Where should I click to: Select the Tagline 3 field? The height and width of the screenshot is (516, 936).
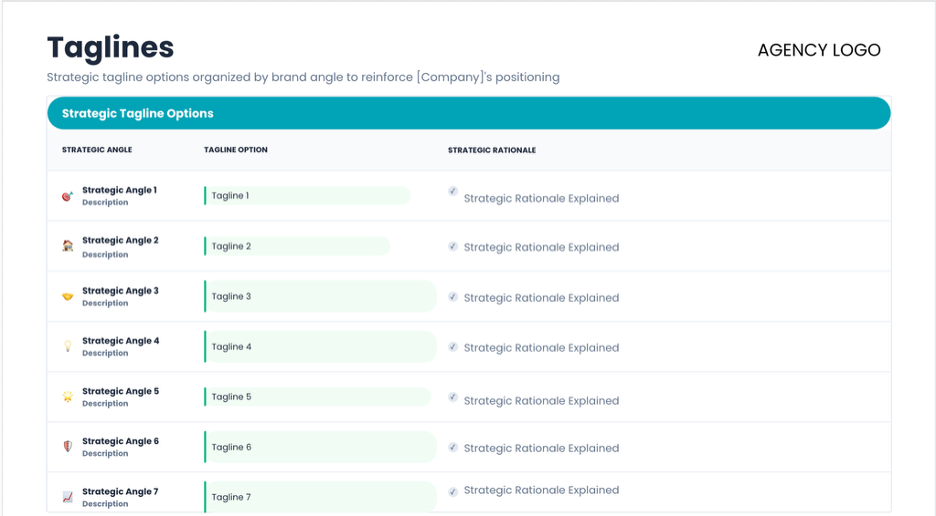pyautogui.click(x=320, y=296)
